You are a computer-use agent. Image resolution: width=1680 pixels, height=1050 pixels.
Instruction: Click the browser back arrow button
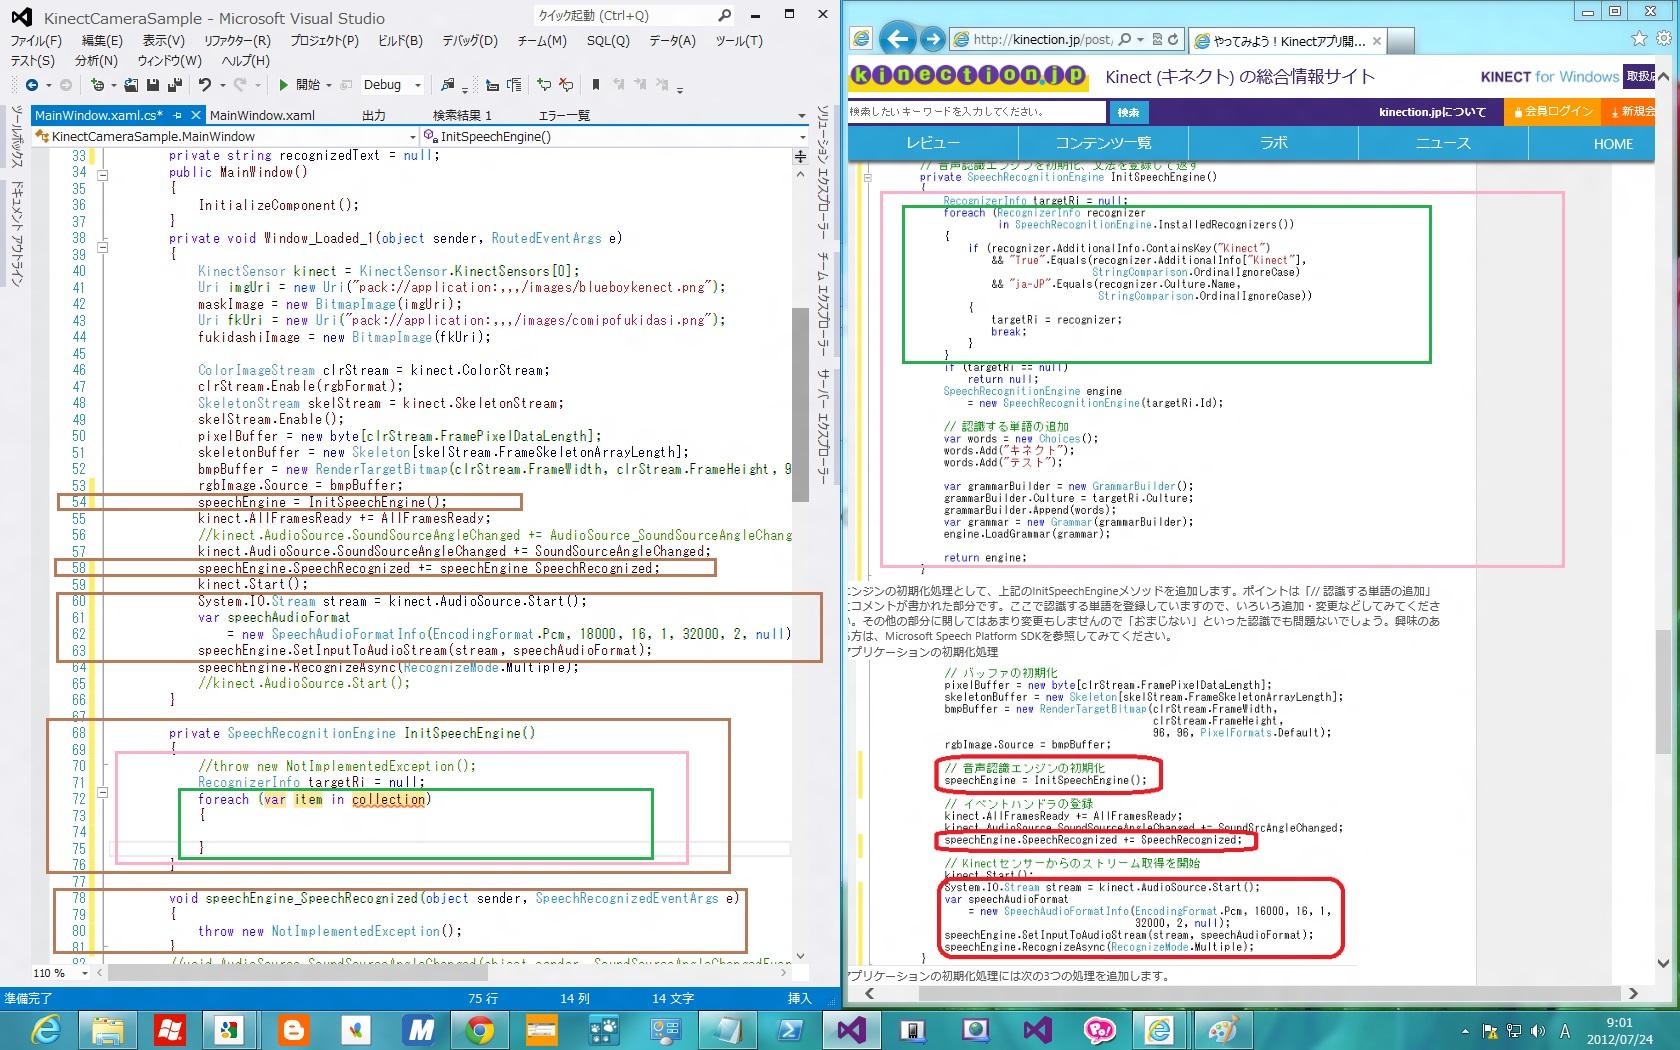pyautogui.click(x=898, y=39)
